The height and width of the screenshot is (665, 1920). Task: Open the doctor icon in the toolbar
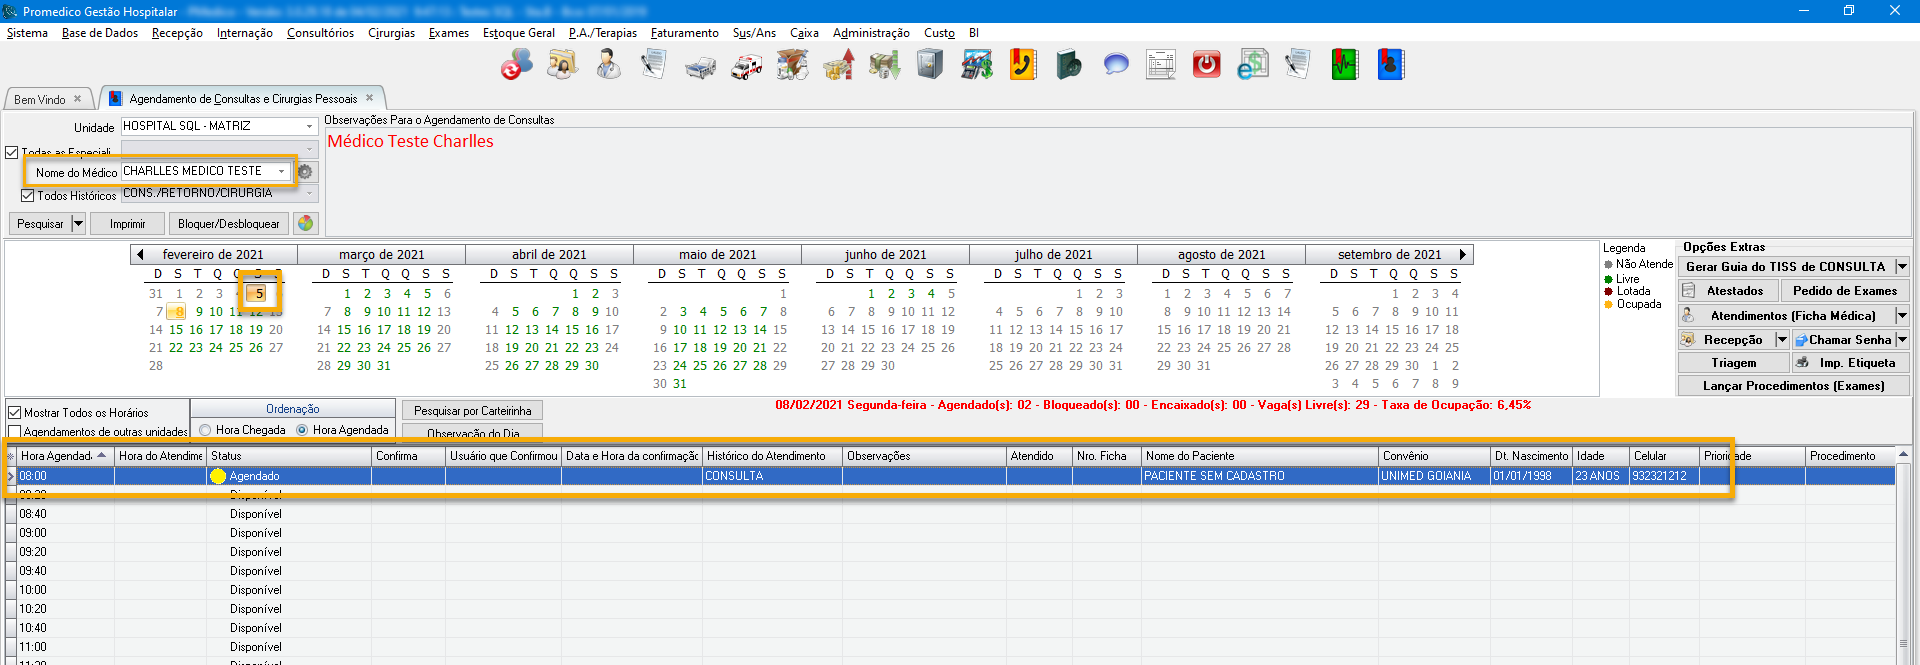tap(608, 66)
